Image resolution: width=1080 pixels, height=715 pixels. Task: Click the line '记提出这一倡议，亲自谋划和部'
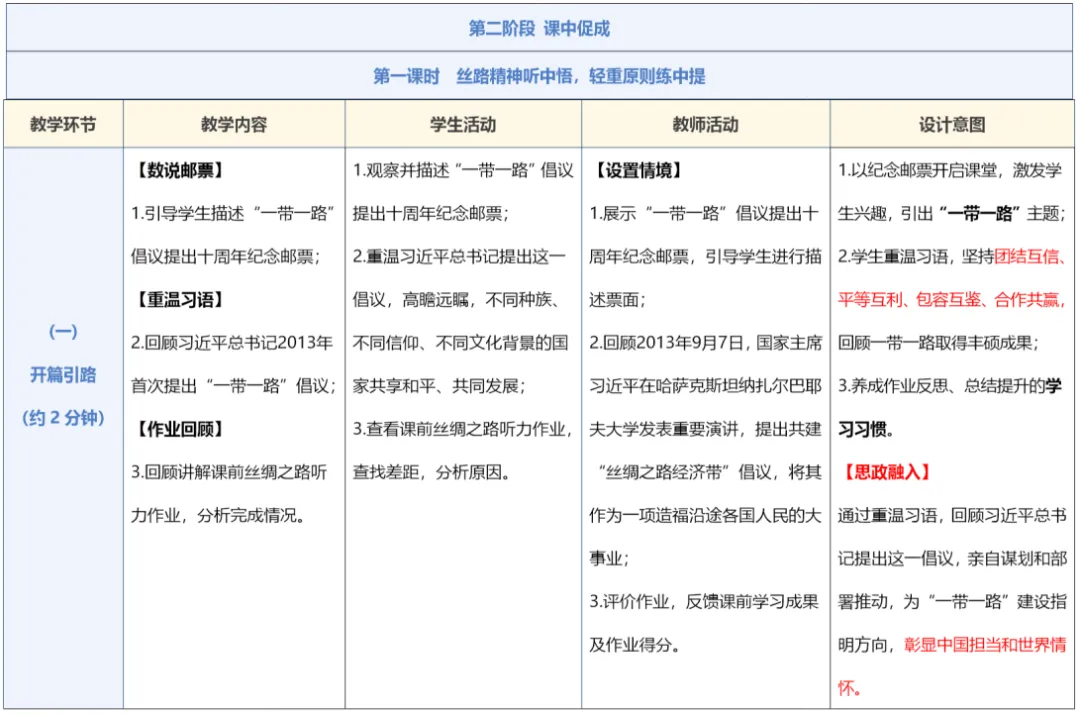[x=952, y=559]
